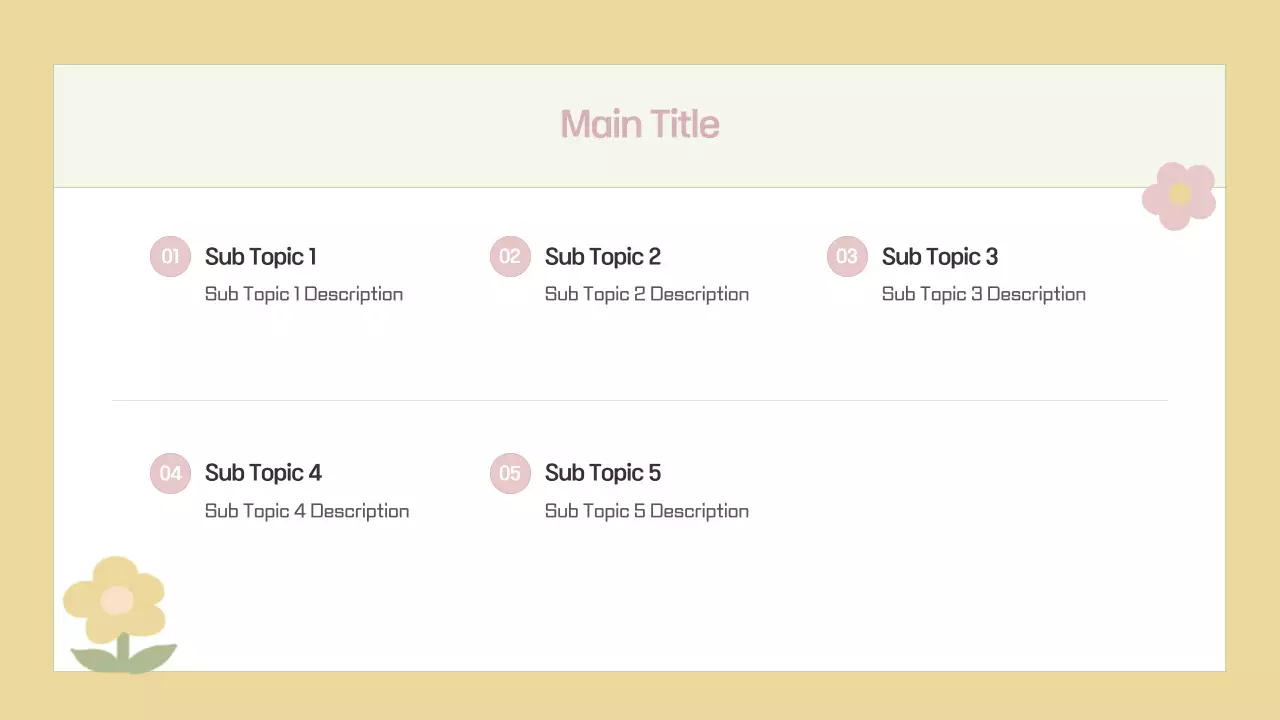The height and width of the screenshot is (720, 1280).
Task: Click the Sub Topic 5 Description text
Action: (647, 511)
